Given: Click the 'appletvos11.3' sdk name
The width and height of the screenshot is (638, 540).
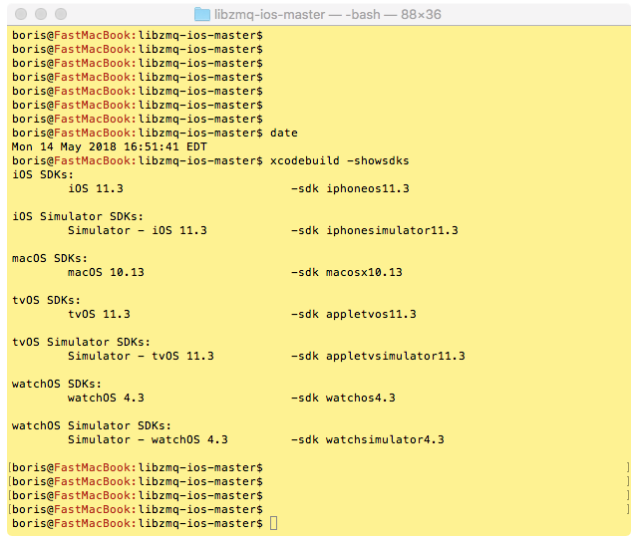Looking at the screenshot, I should (x=371, y=314).
